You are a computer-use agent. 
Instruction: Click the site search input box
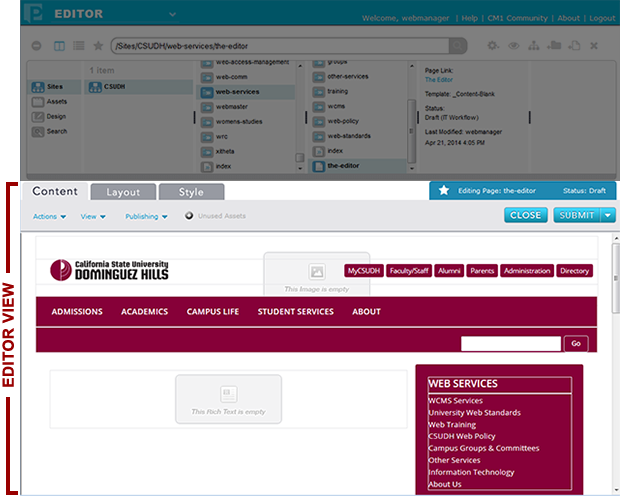coord(511,344)
